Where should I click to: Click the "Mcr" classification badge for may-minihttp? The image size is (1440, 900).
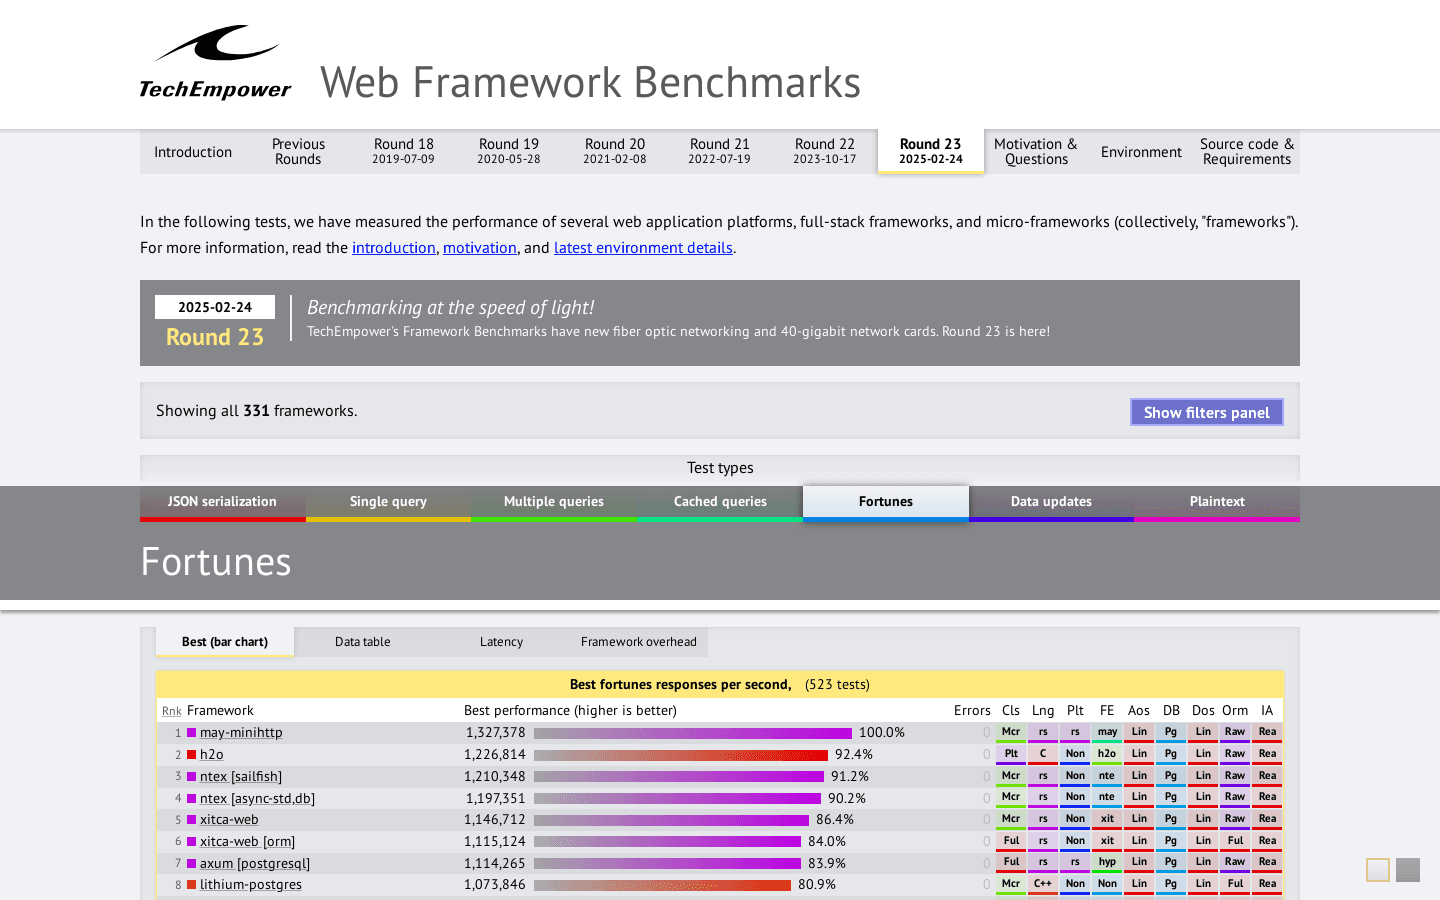tap(1011, 732)
